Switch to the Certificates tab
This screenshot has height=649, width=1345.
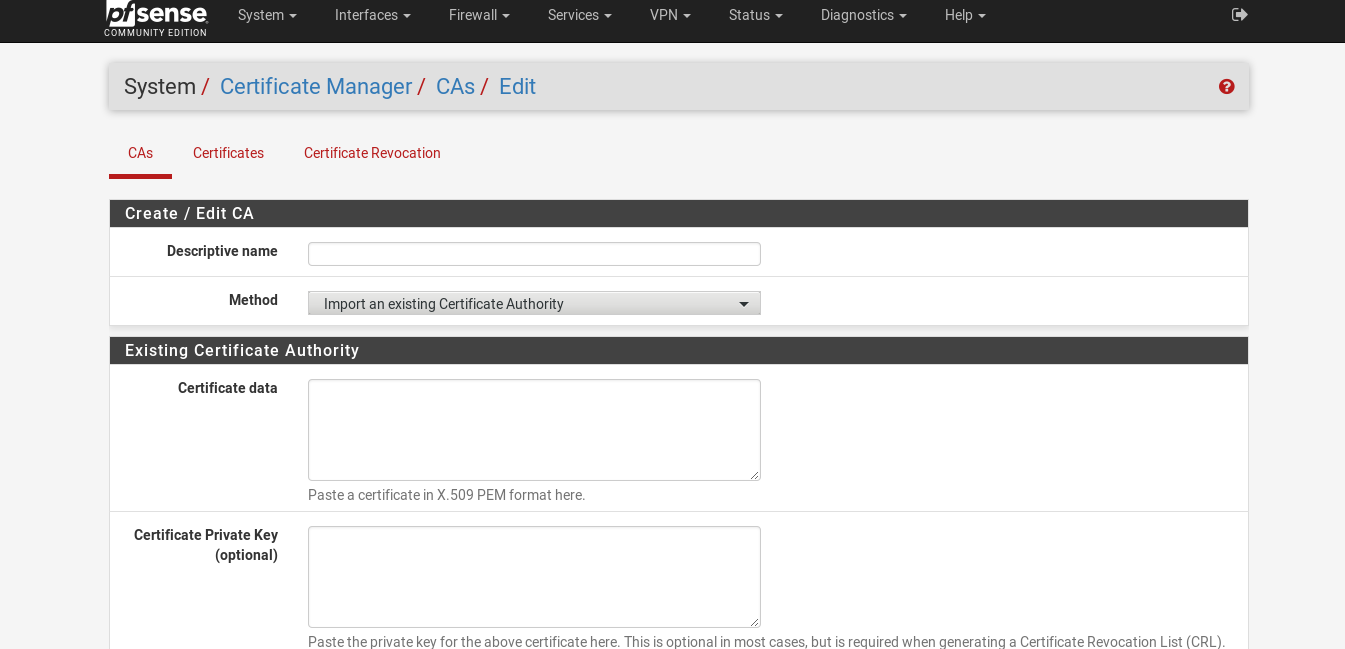click(228, 153)
